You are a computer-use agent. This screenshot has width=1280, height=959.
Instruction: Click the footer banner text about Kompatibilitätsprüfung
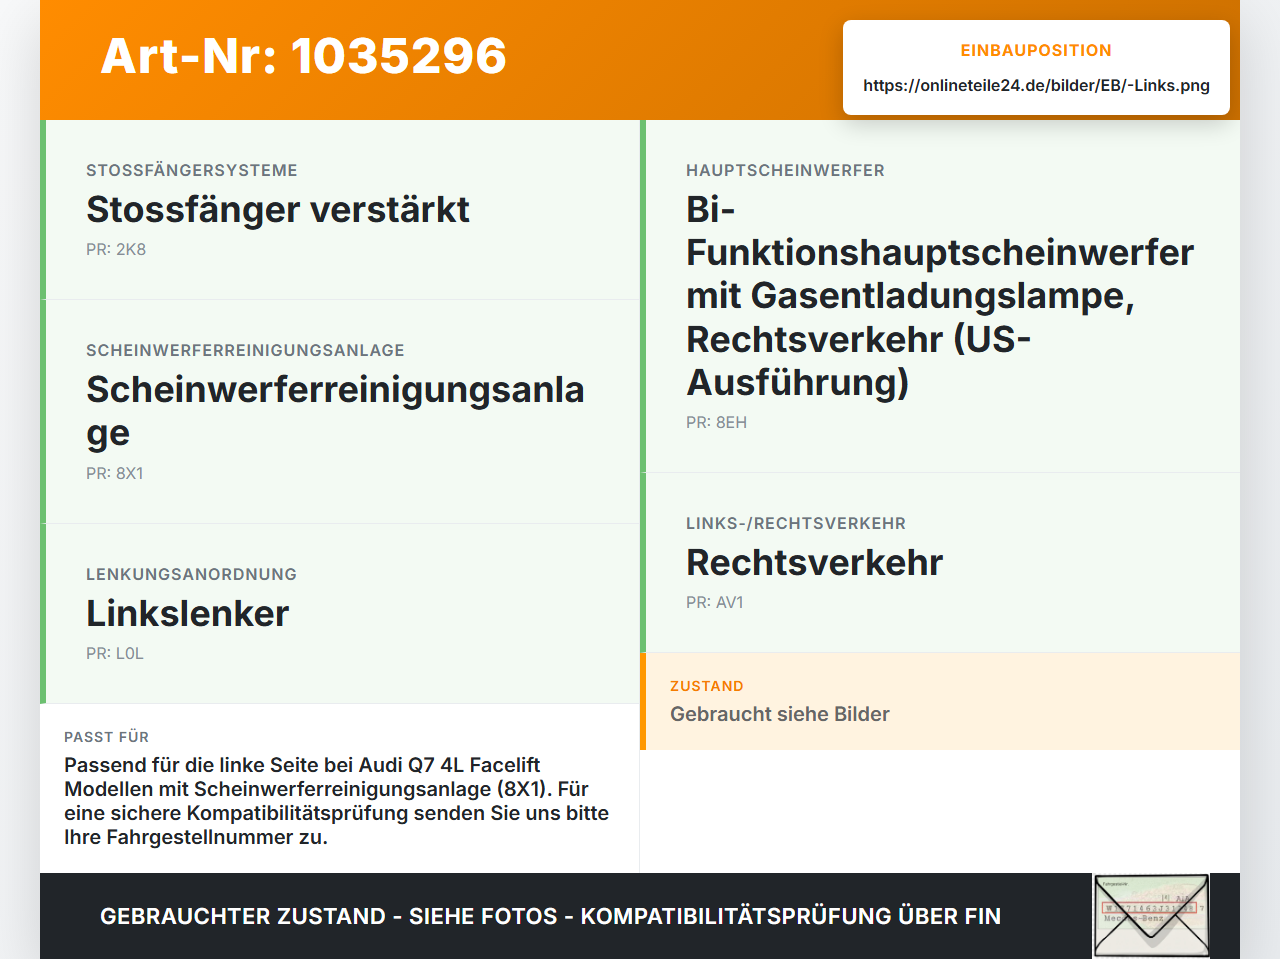click(x=550, y=916)
